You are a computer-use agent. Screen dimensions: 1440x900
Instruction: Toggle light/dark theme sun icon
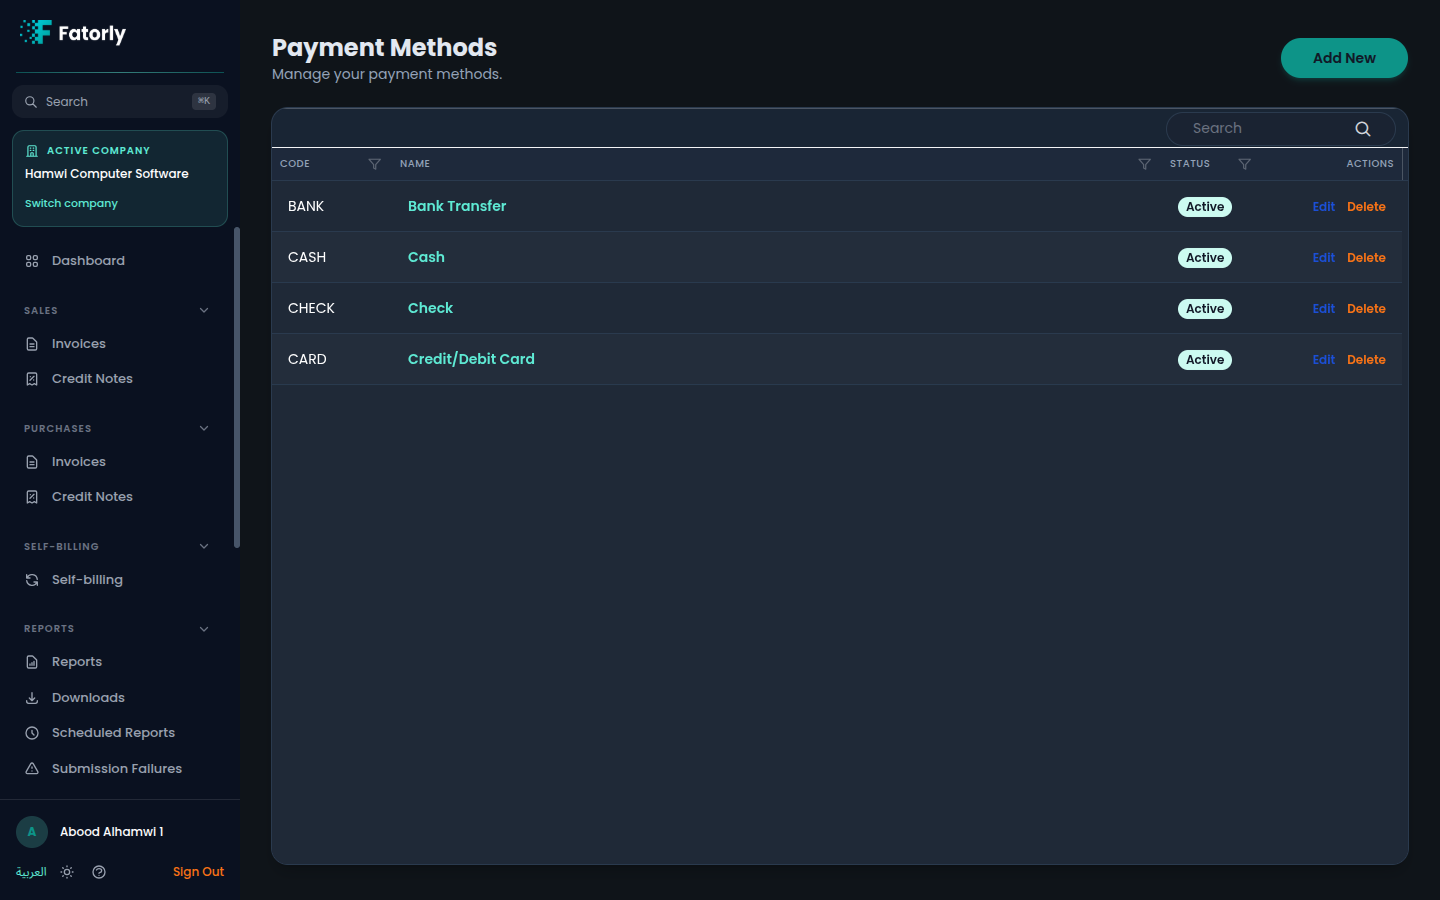(x=67, y=872)
